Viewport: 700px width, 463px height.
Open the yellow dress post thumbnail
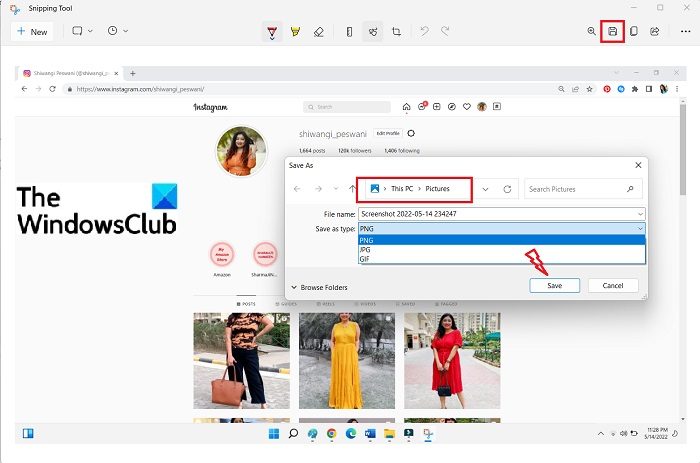coord(347,361)
